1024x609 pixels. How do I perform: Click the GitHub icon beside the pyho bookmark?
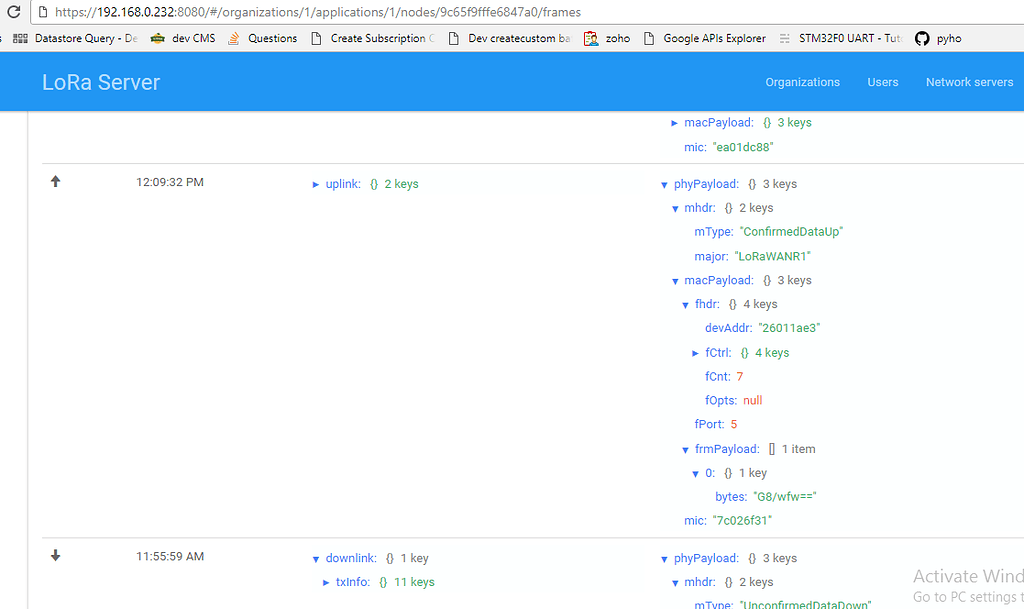922,38
